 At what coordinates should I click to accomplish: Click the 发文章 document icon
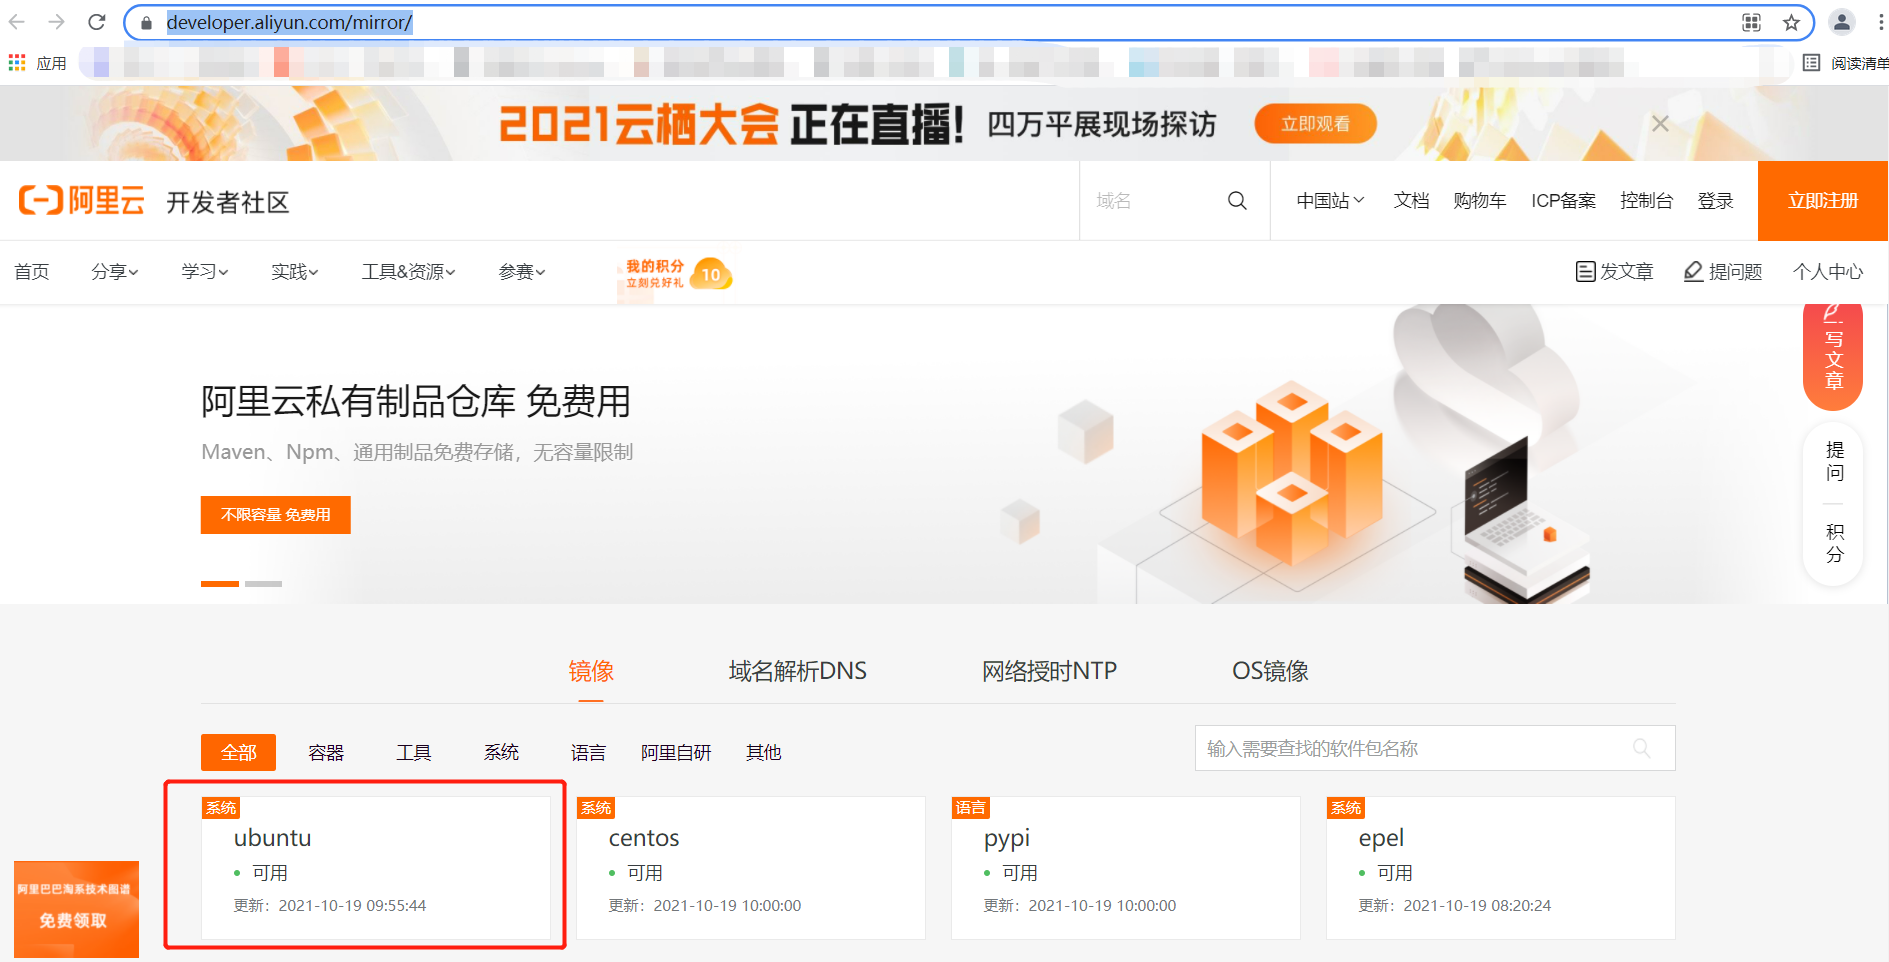[x=1585, y=272]
